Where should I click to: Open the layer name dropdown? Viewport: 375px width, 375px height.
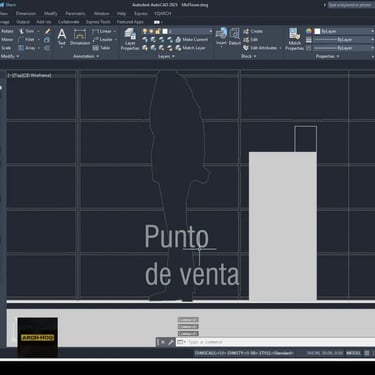pyautogui.click(x=210, y=31)
